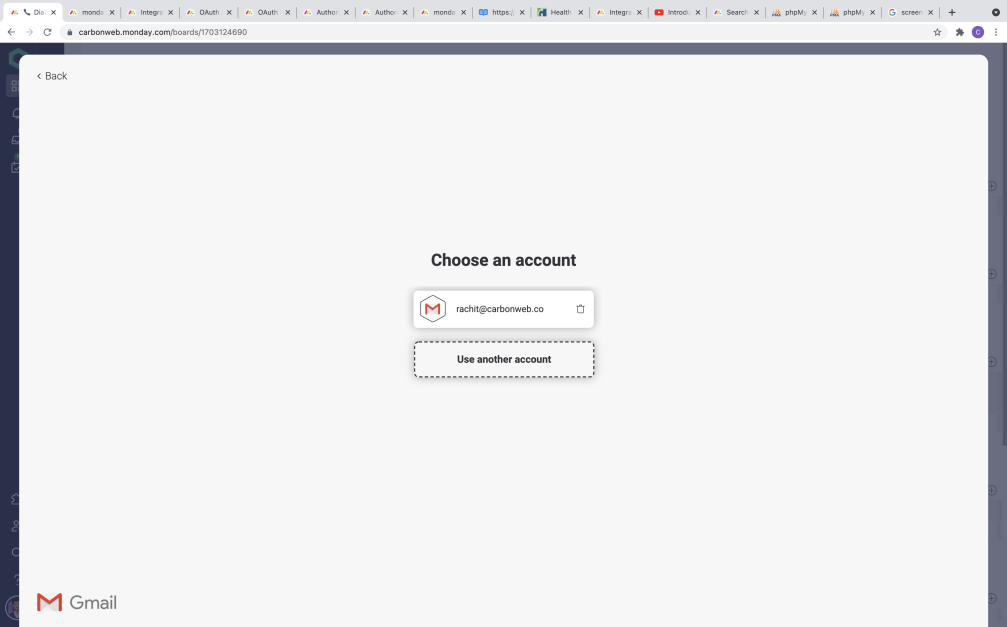The image size is (1007, 627).
Task: Go Back from the account chooser
Action: tap(51, 76)
